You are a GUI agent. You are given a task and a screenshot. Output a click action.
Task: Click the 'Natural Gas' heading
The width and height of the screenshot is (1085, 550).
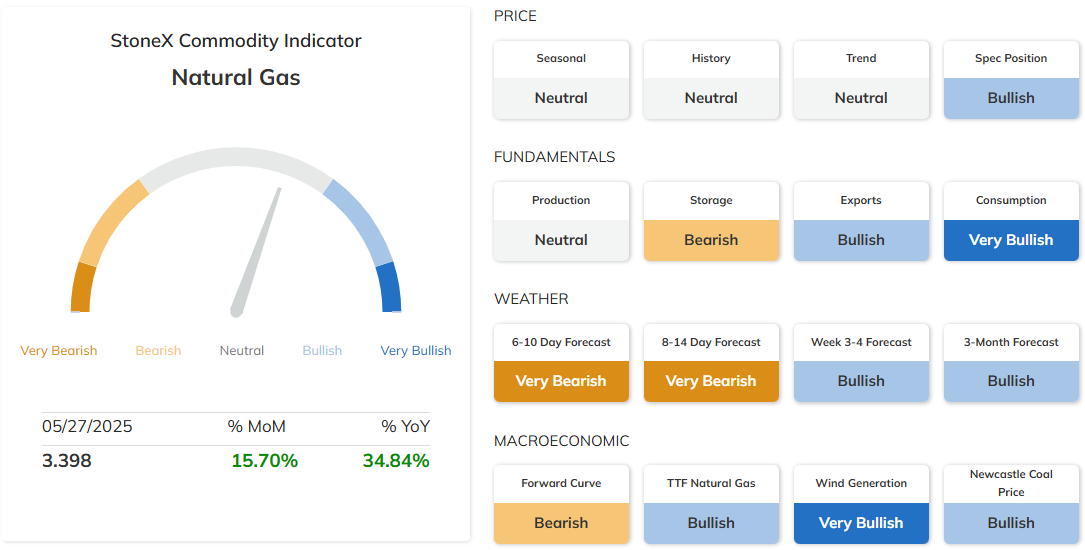click(x=236, y=77)
